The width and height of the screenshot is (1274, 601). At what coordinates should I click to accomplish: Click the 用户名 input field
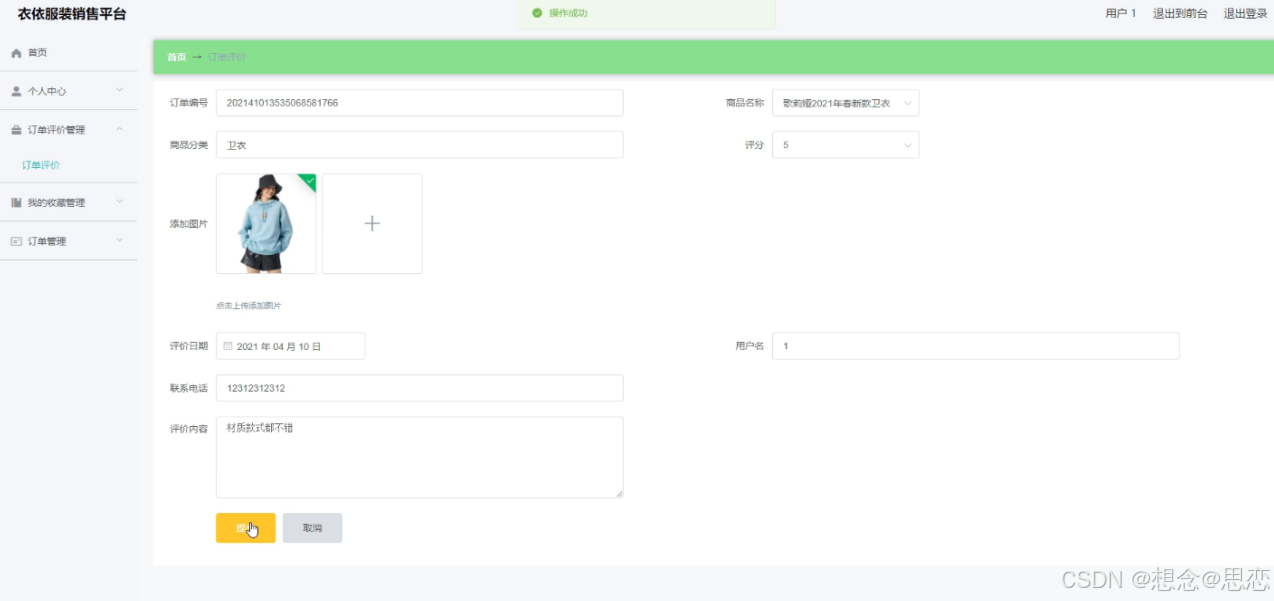pyautogui.click(x=976, y=346)
